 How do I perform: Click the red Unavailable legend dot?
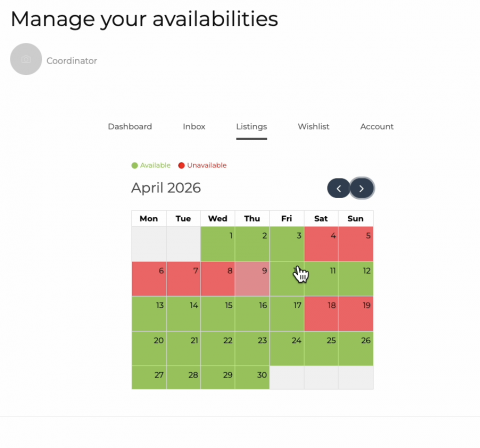(x=181, y=166)
